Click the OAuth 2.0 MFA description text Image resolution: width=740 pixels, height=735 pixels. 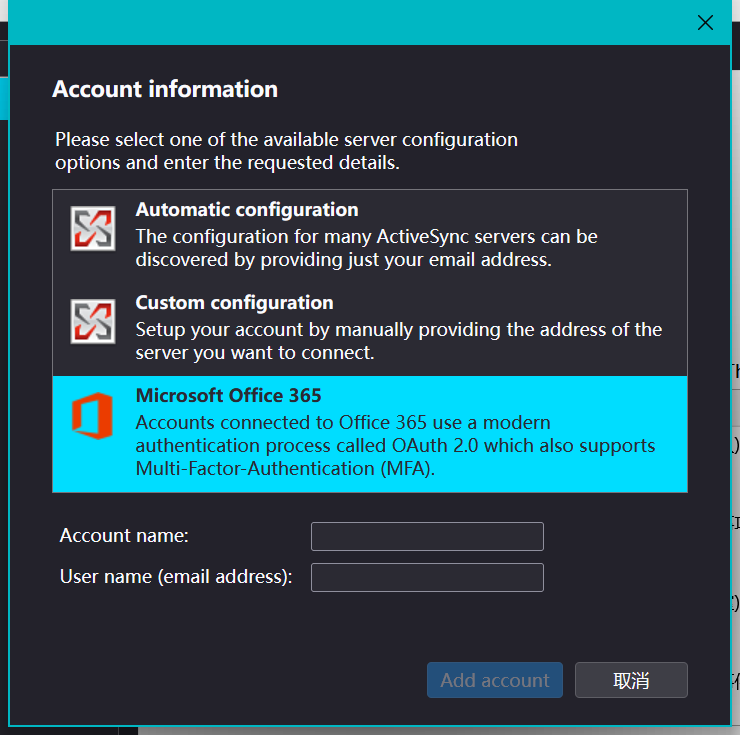[395, 446]
